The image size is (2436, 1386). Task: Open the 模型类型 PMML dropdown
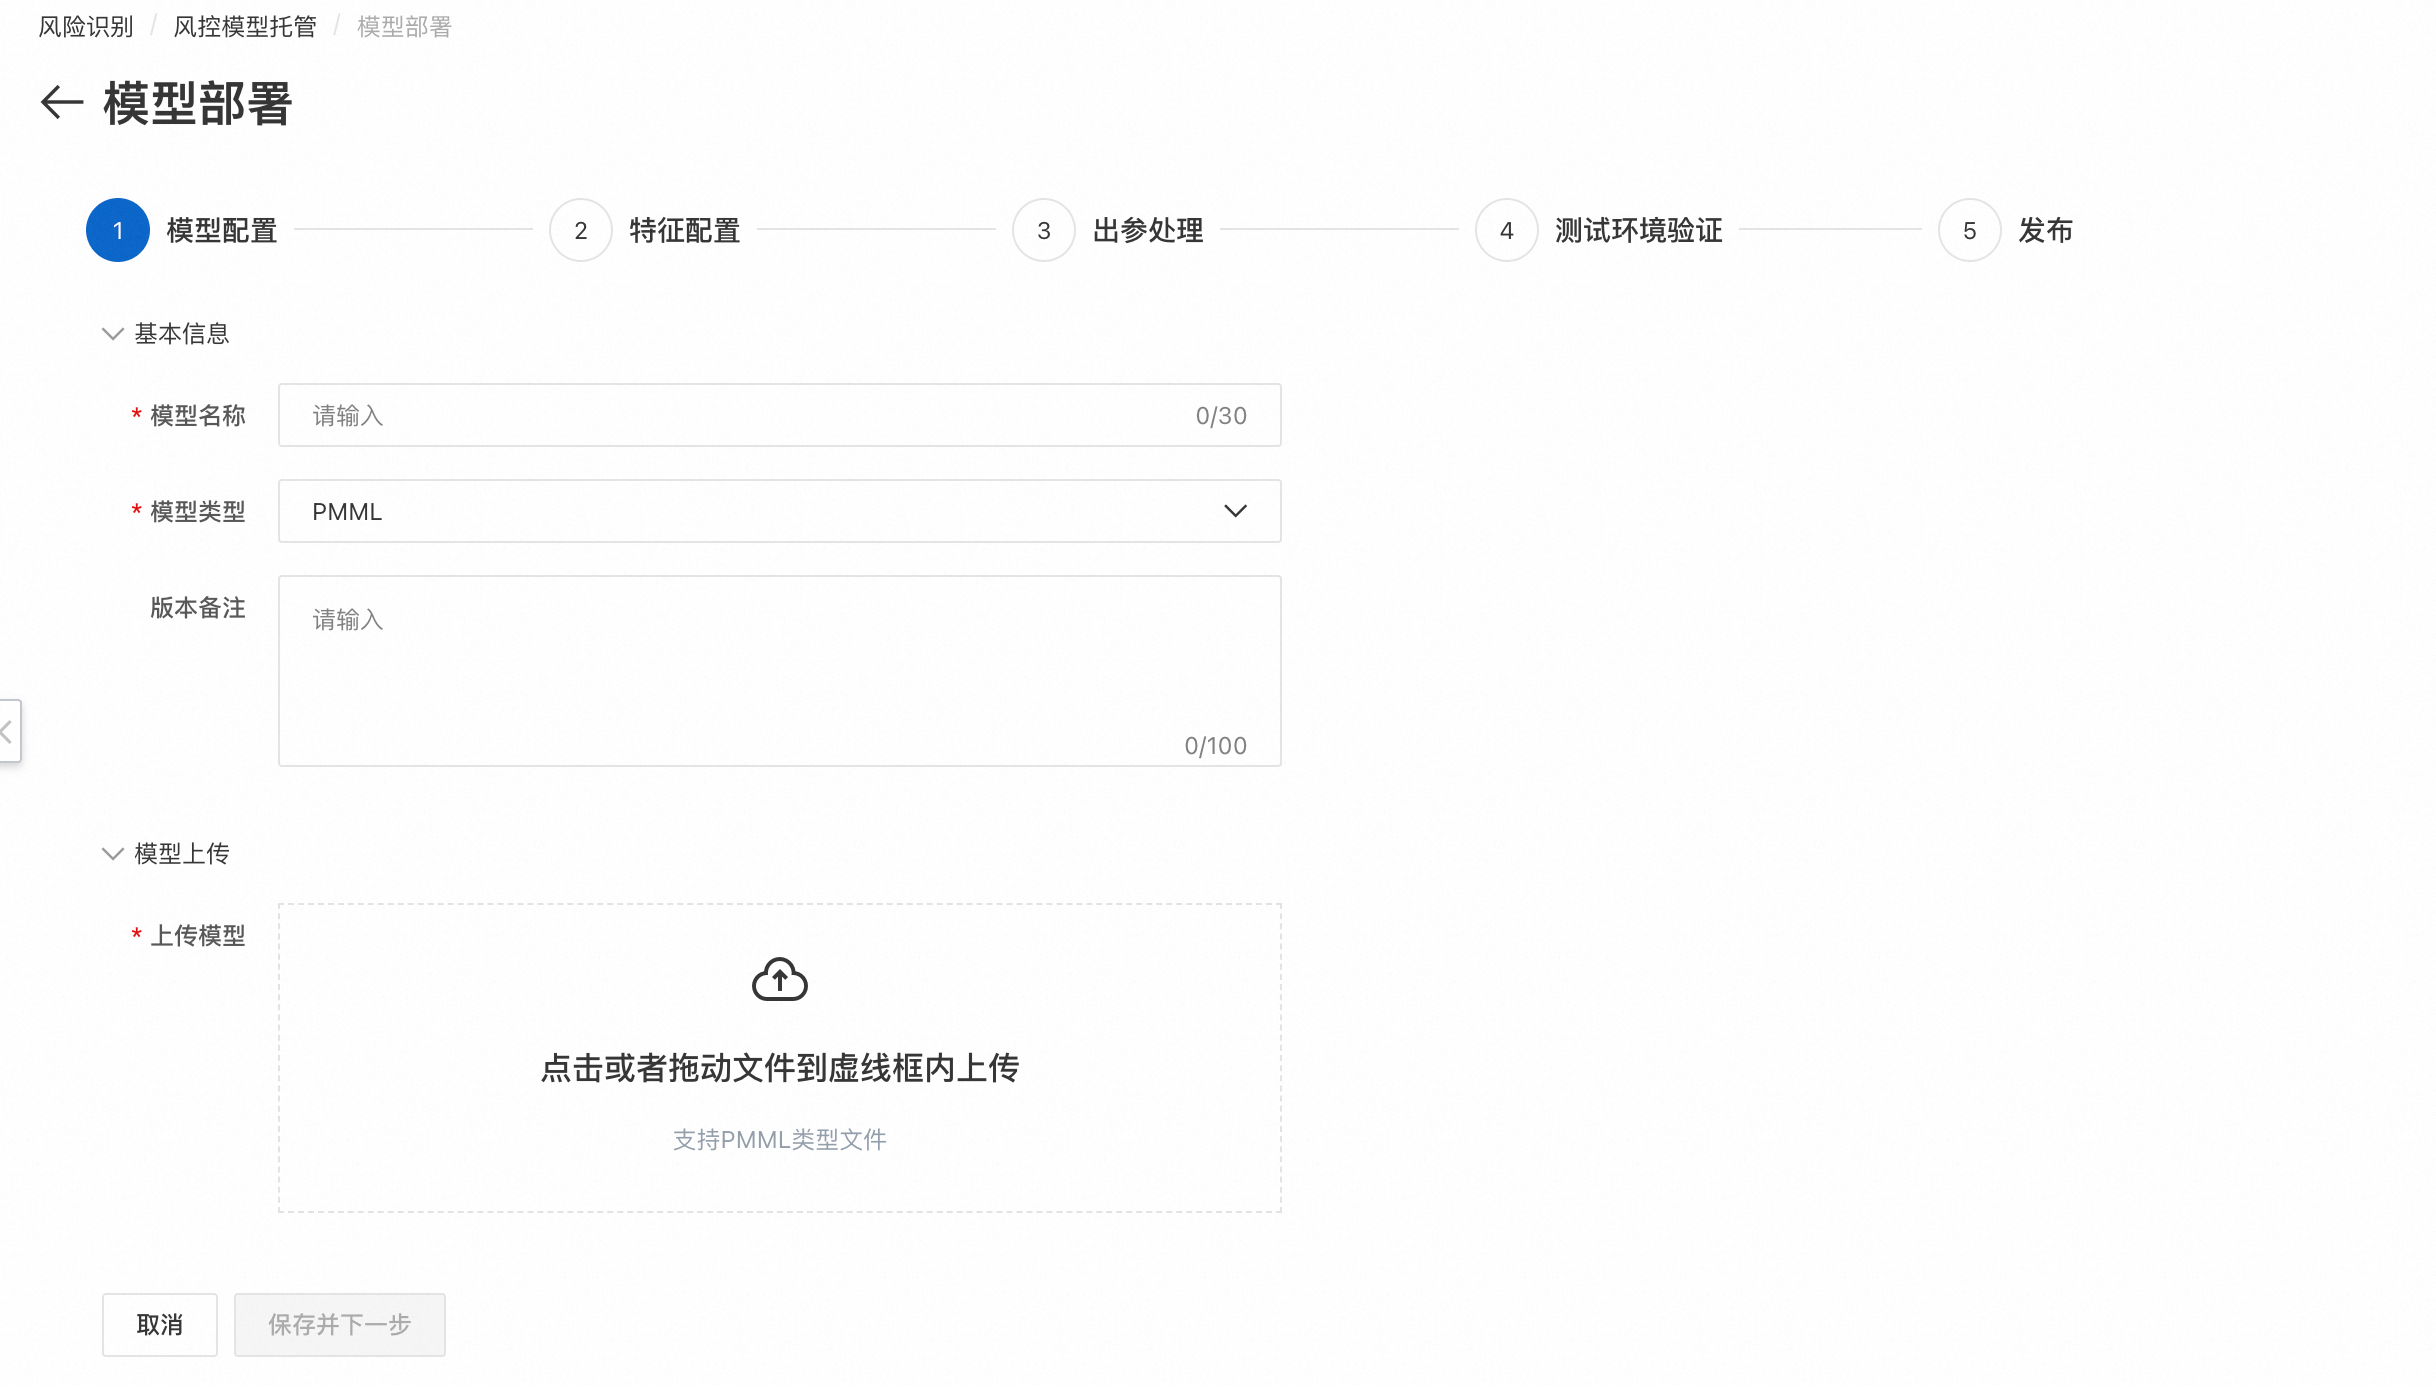779,511
